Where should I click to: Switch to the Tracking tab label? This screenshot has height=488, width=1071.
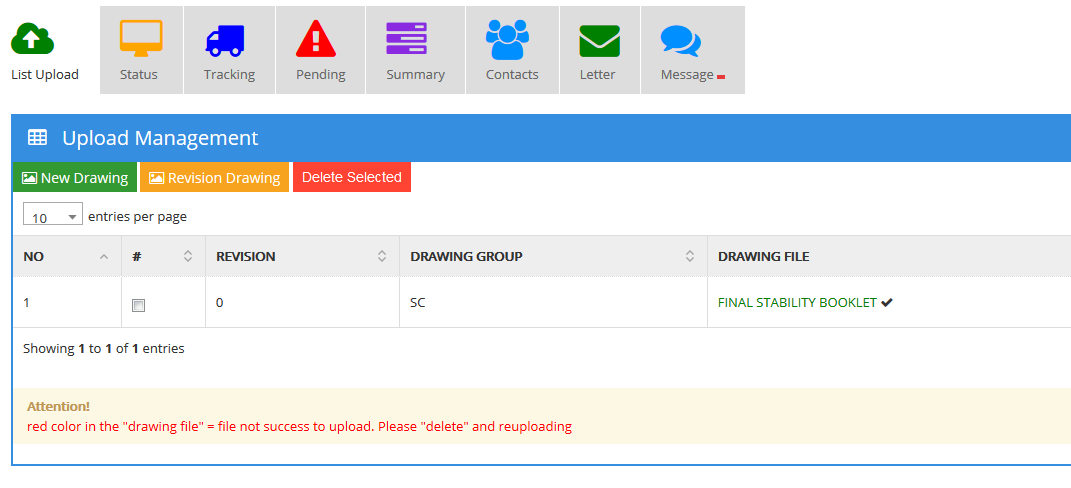coord(229,75)
